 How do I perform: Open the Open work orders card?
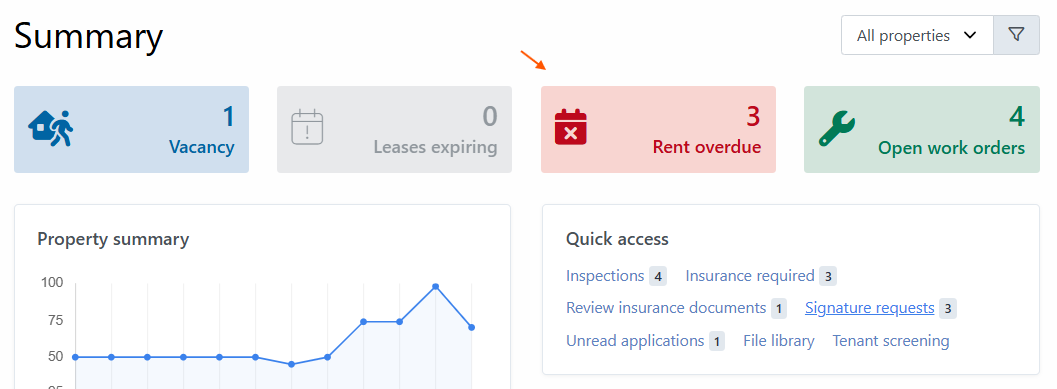tap(922, 129)
